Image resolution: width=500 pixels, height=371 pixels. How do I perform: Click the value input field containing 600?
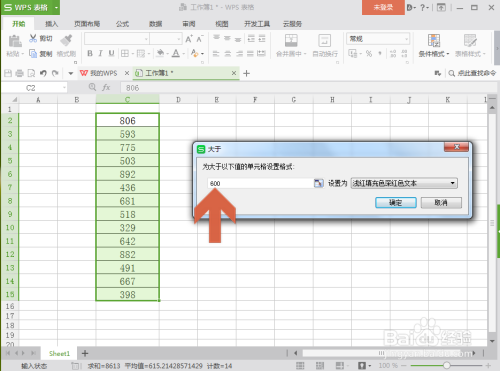(259, 183)
